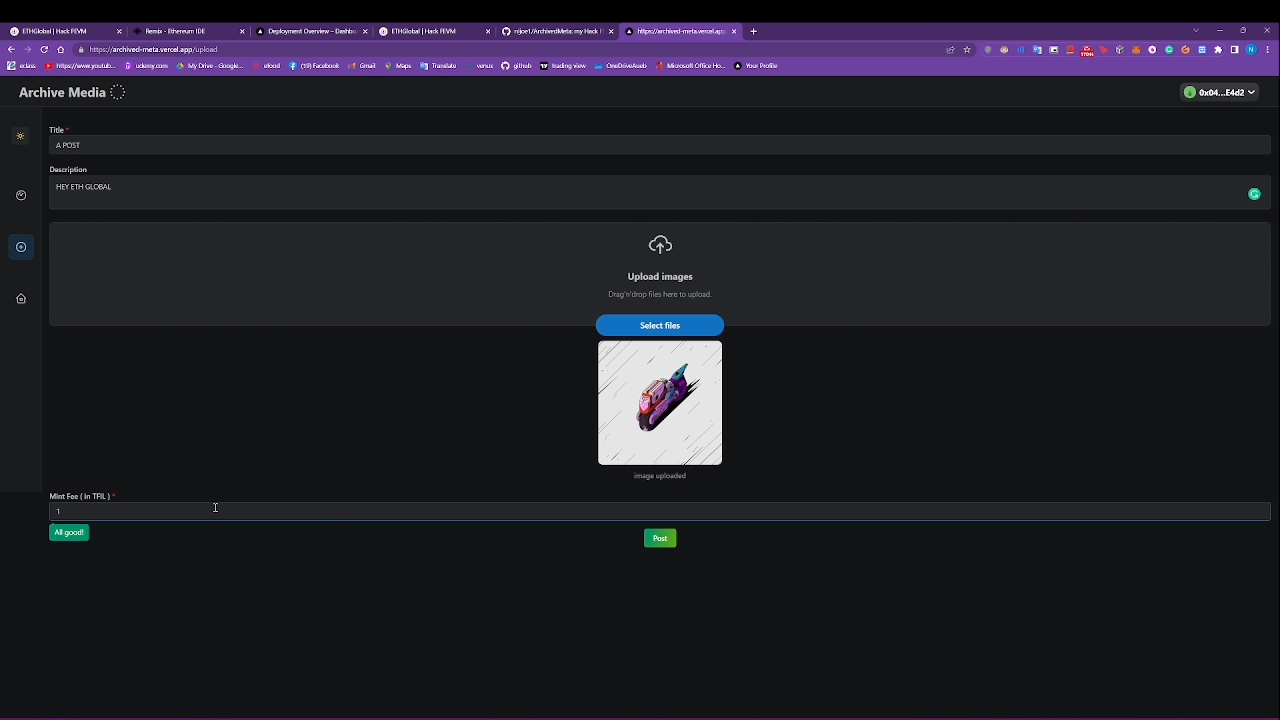Open the dashboard gauge icon in sidebar

[21, 195]
